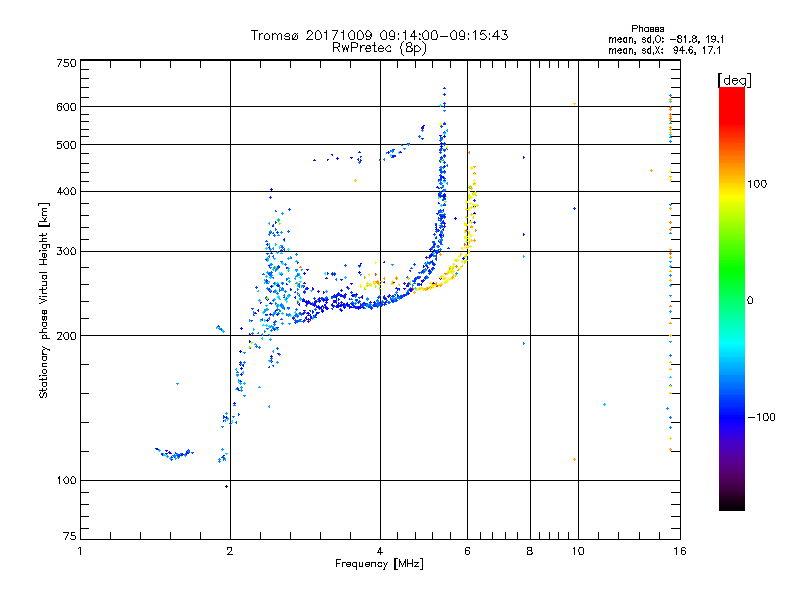Click the 'mean, sd,O: -81.8, 19.1' statistics line

click(x=666, y=39)
